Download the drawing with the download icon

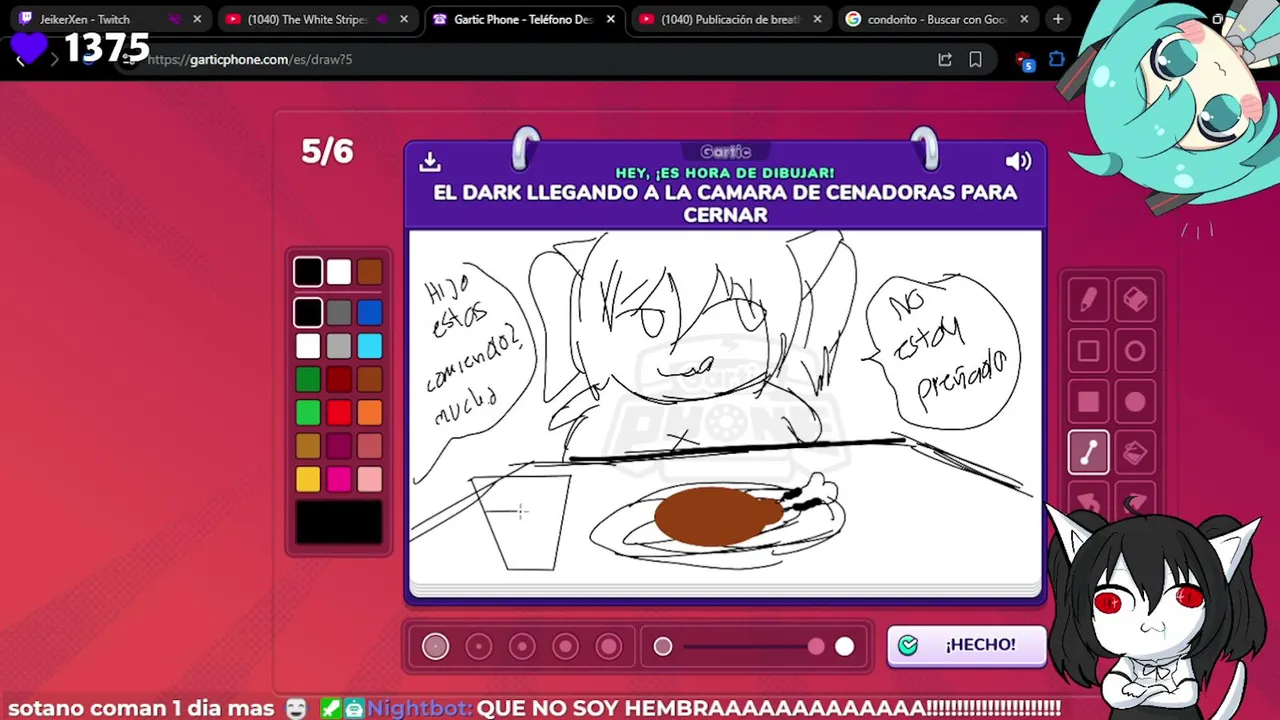[x=430, y=161]
